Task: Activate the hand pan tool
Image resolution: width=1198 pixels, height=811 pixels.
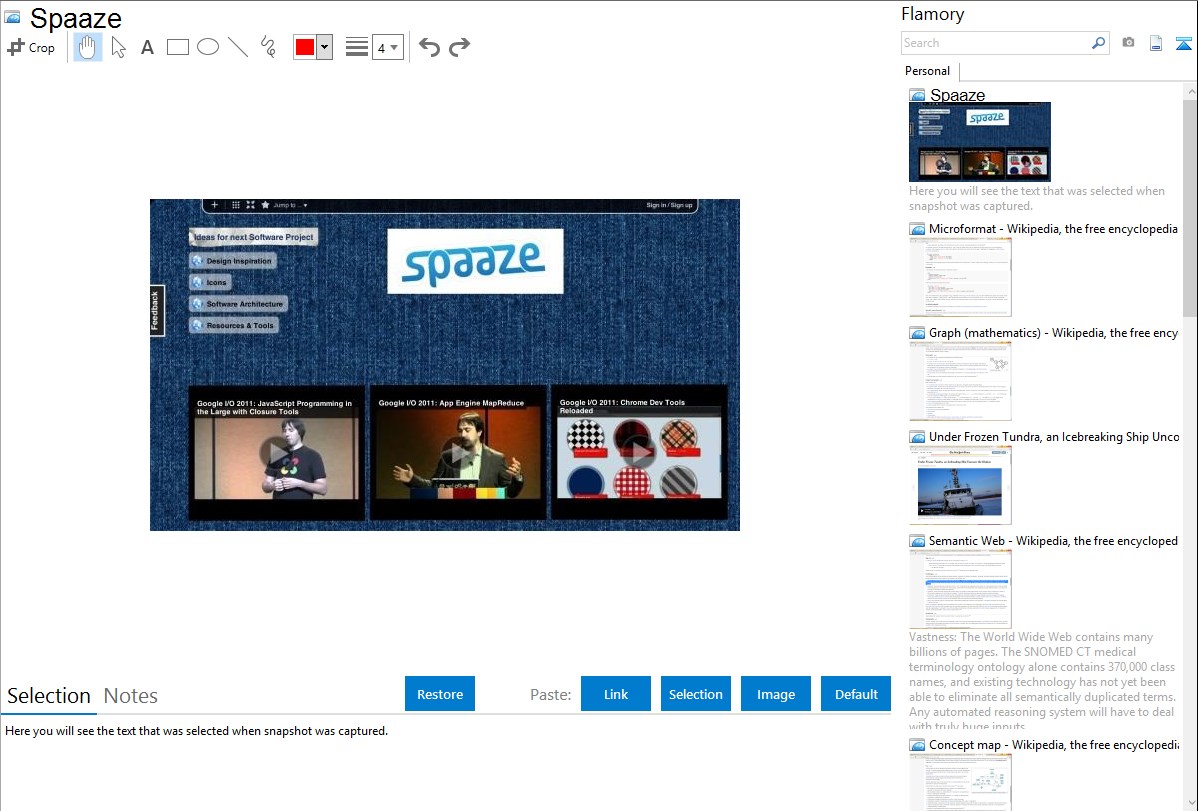Action: (x=88, y=47)
